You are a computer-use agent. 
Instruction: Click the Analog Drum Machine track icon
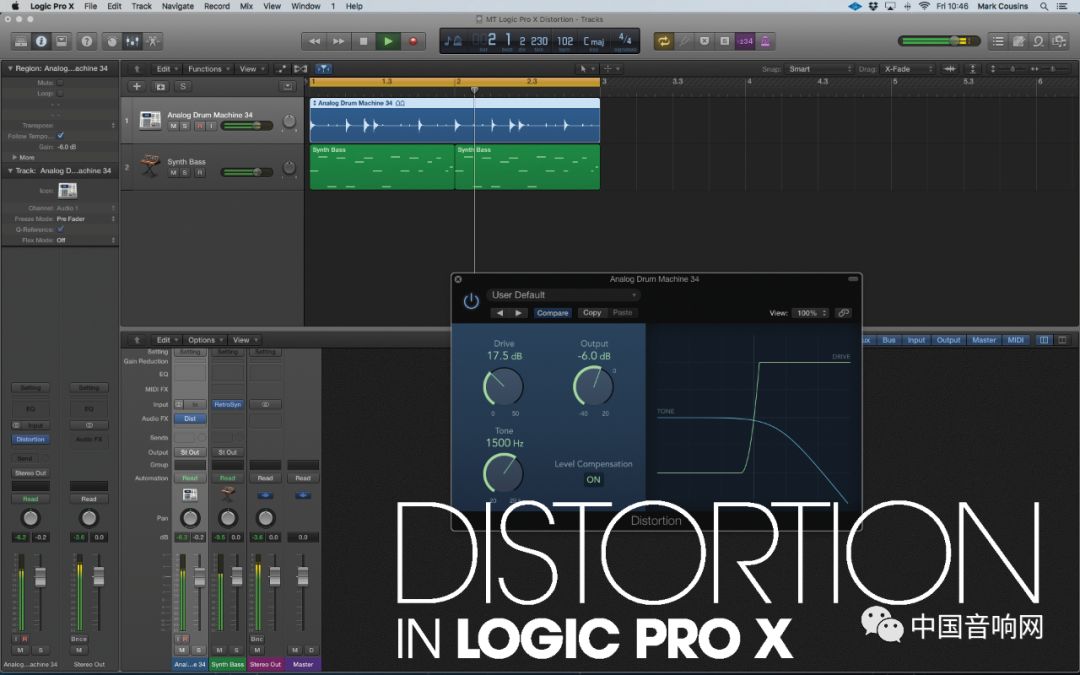(x=150, y=120)
